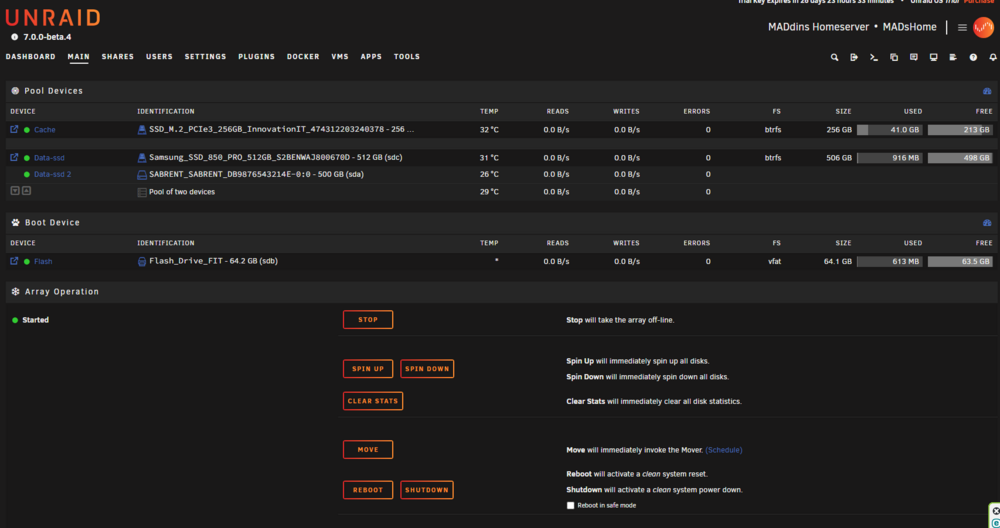Toggle help with the question mark icon
1000x528 pixels.
pyautogui.click(x=973, y=57)
